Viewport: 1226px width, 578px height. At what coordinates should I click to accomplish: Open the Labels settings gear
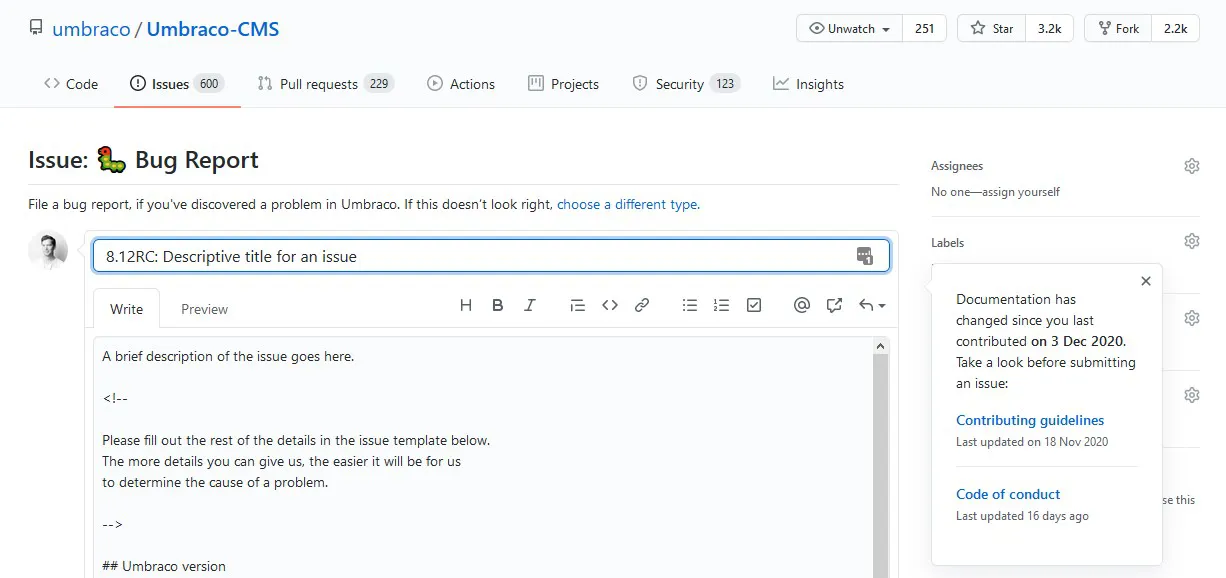click(1191, 240)
